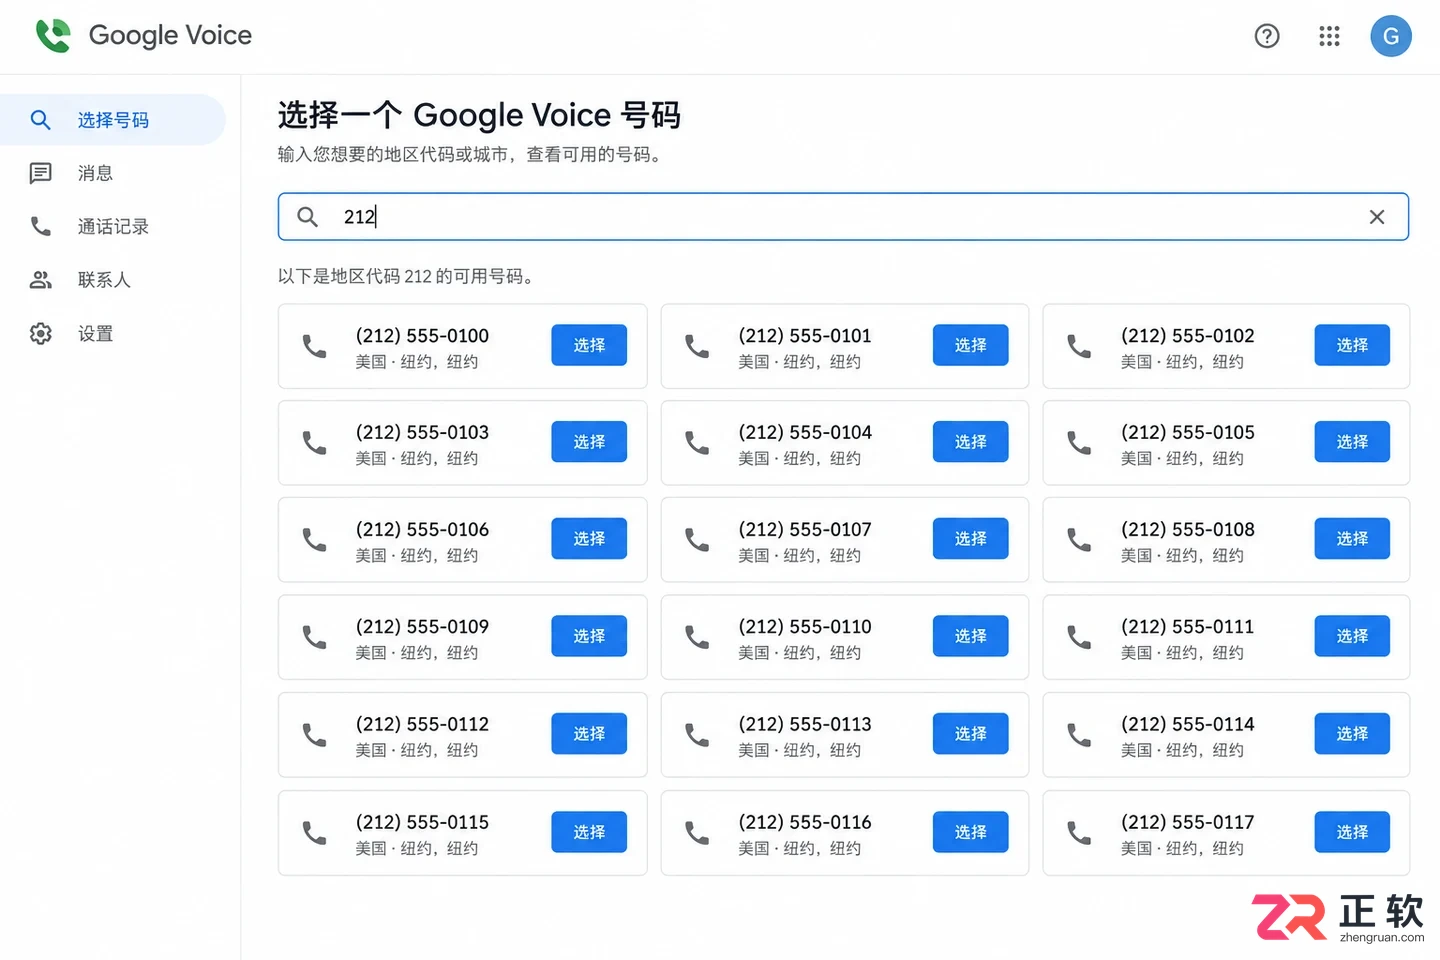Click phone icon on the (212) 555-0115 card
This screenshot has width=1440, height=960.
coord(314,833)
